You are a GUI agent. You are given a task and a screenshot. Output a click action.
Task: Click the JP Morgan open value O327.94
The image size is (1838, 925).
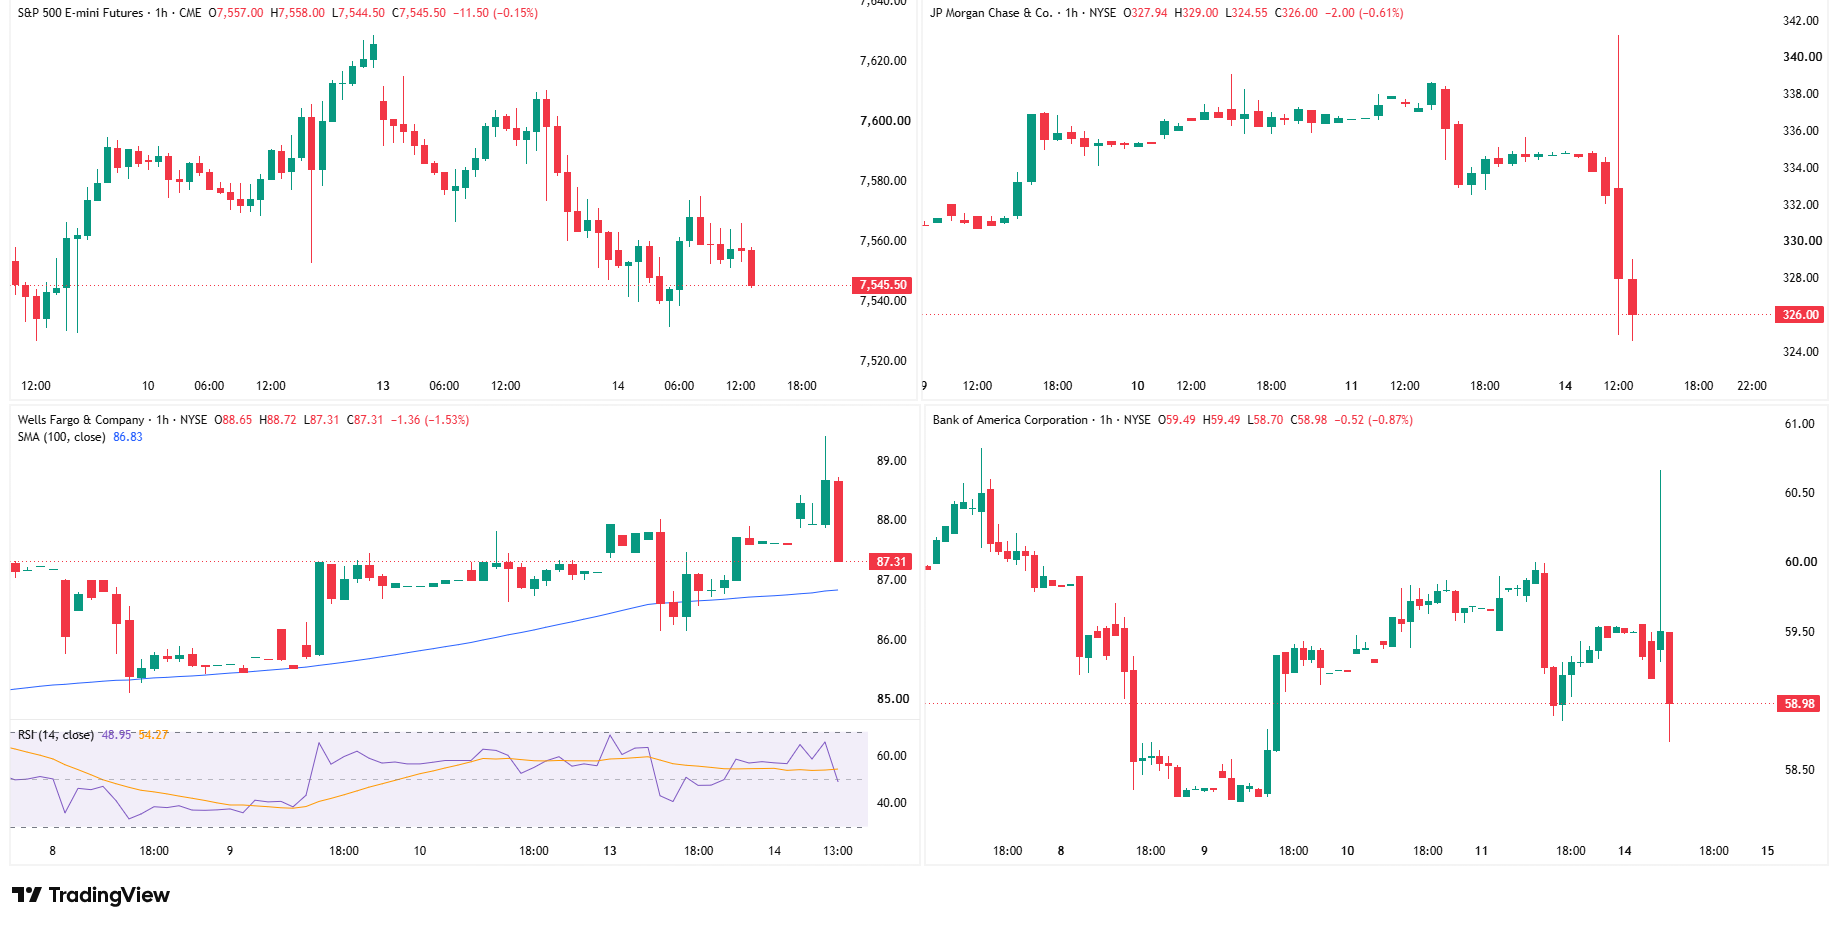click(1145, 13)
